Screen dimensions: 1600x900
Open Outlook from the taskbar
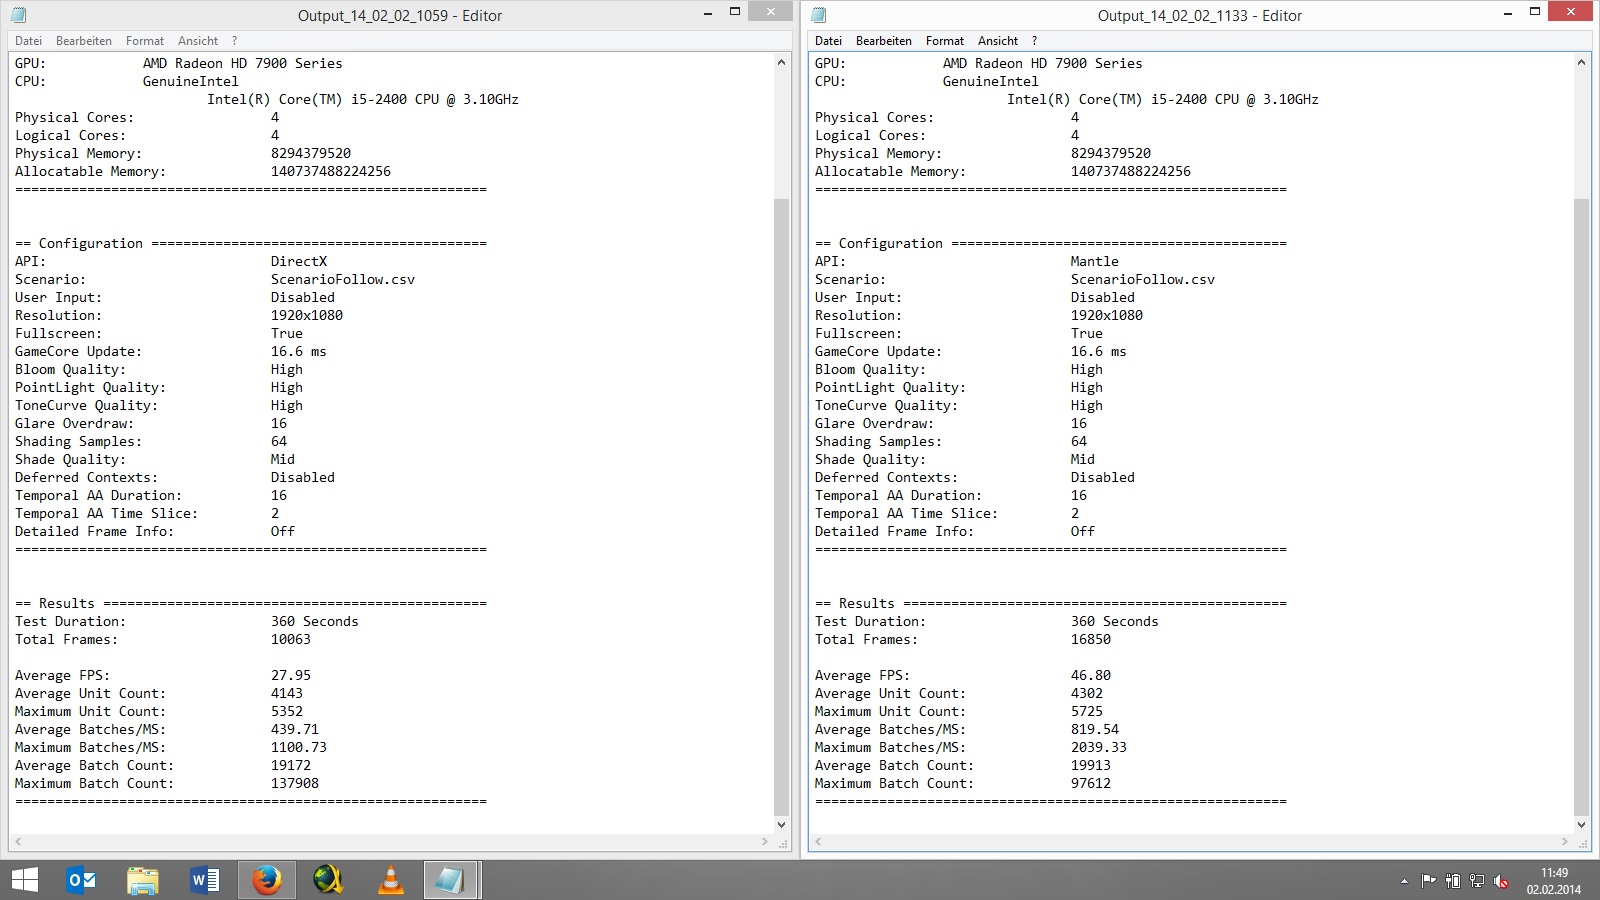(81, 880)
